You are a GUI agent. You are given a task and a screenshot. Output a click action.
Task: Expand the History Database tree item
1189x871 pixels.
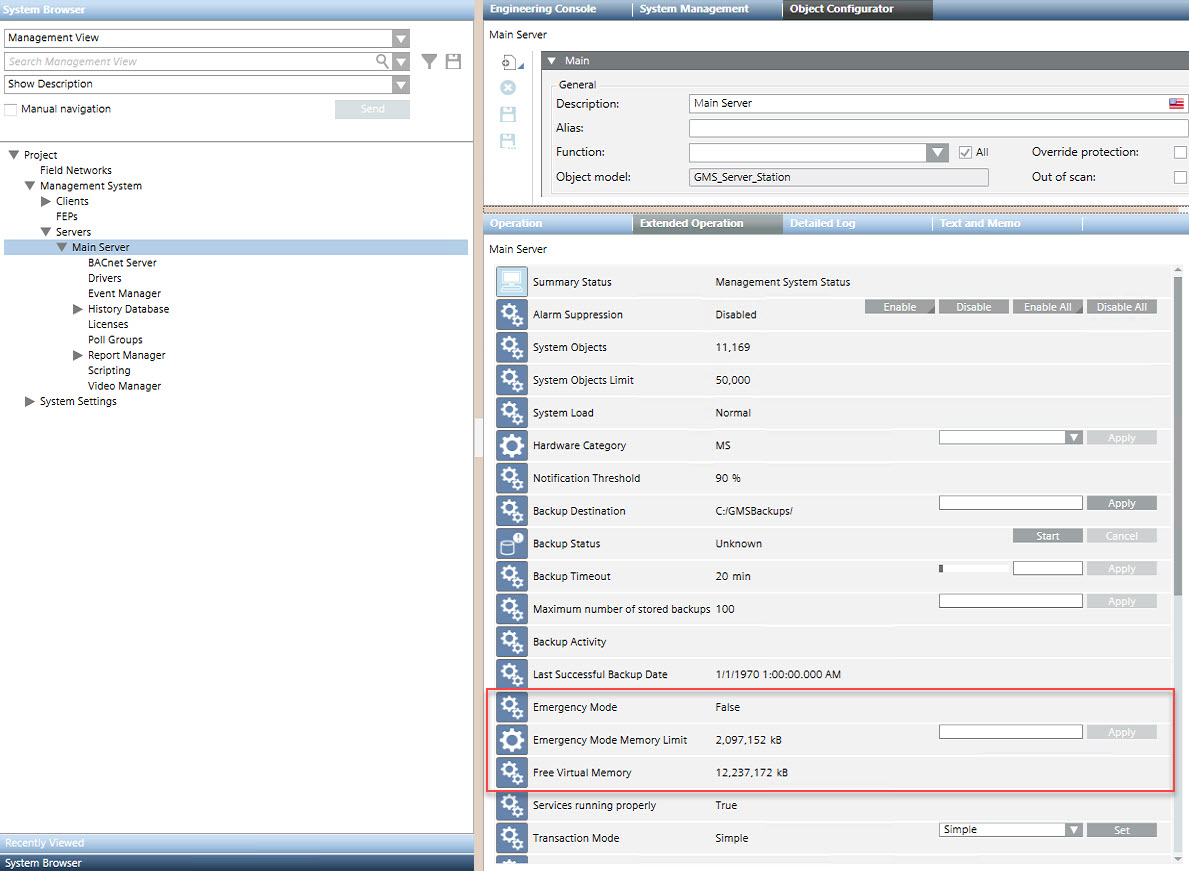click(x=77, y=309)
